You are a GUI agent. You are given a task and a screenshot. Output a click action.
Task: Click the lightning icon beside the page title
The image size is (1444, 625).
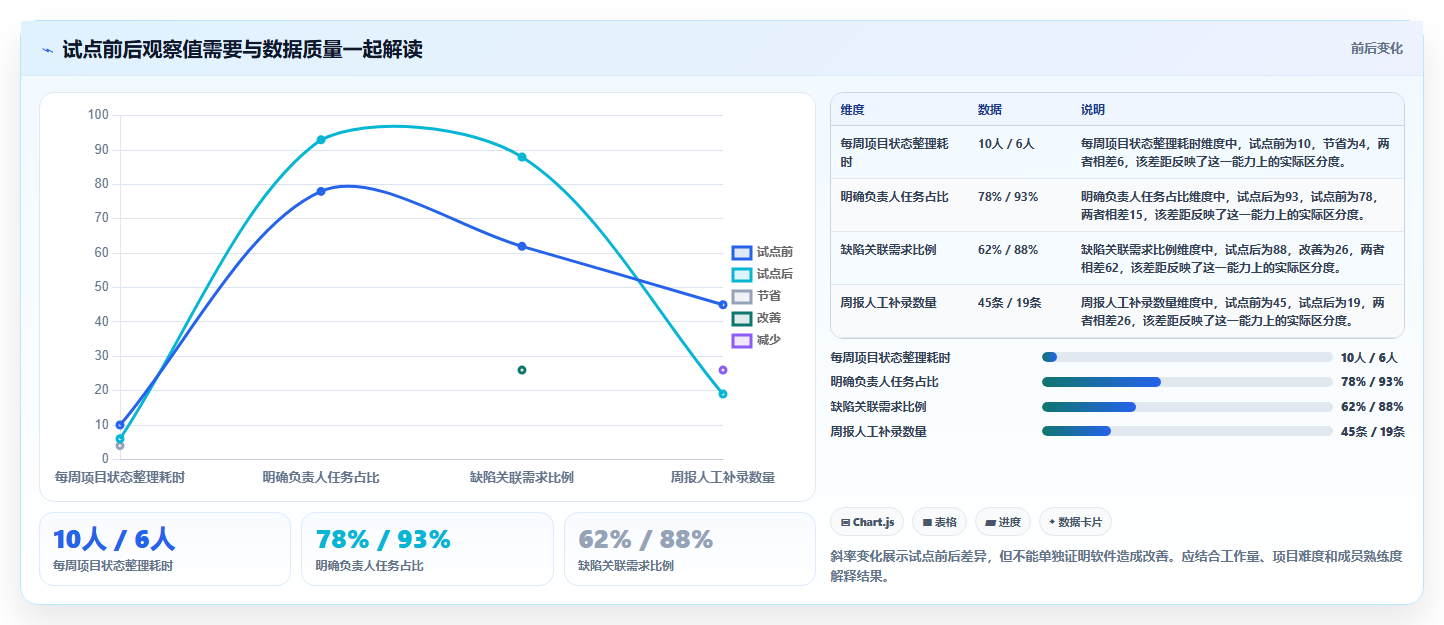click(48, 50)
